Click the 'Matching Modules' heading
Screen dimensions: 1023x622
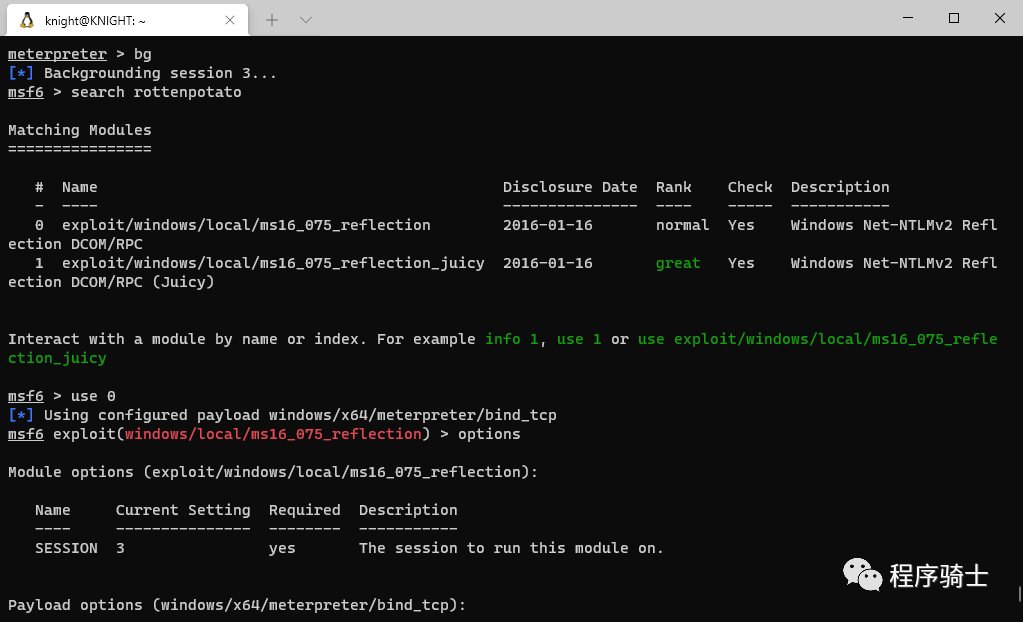tap(80, 130)
